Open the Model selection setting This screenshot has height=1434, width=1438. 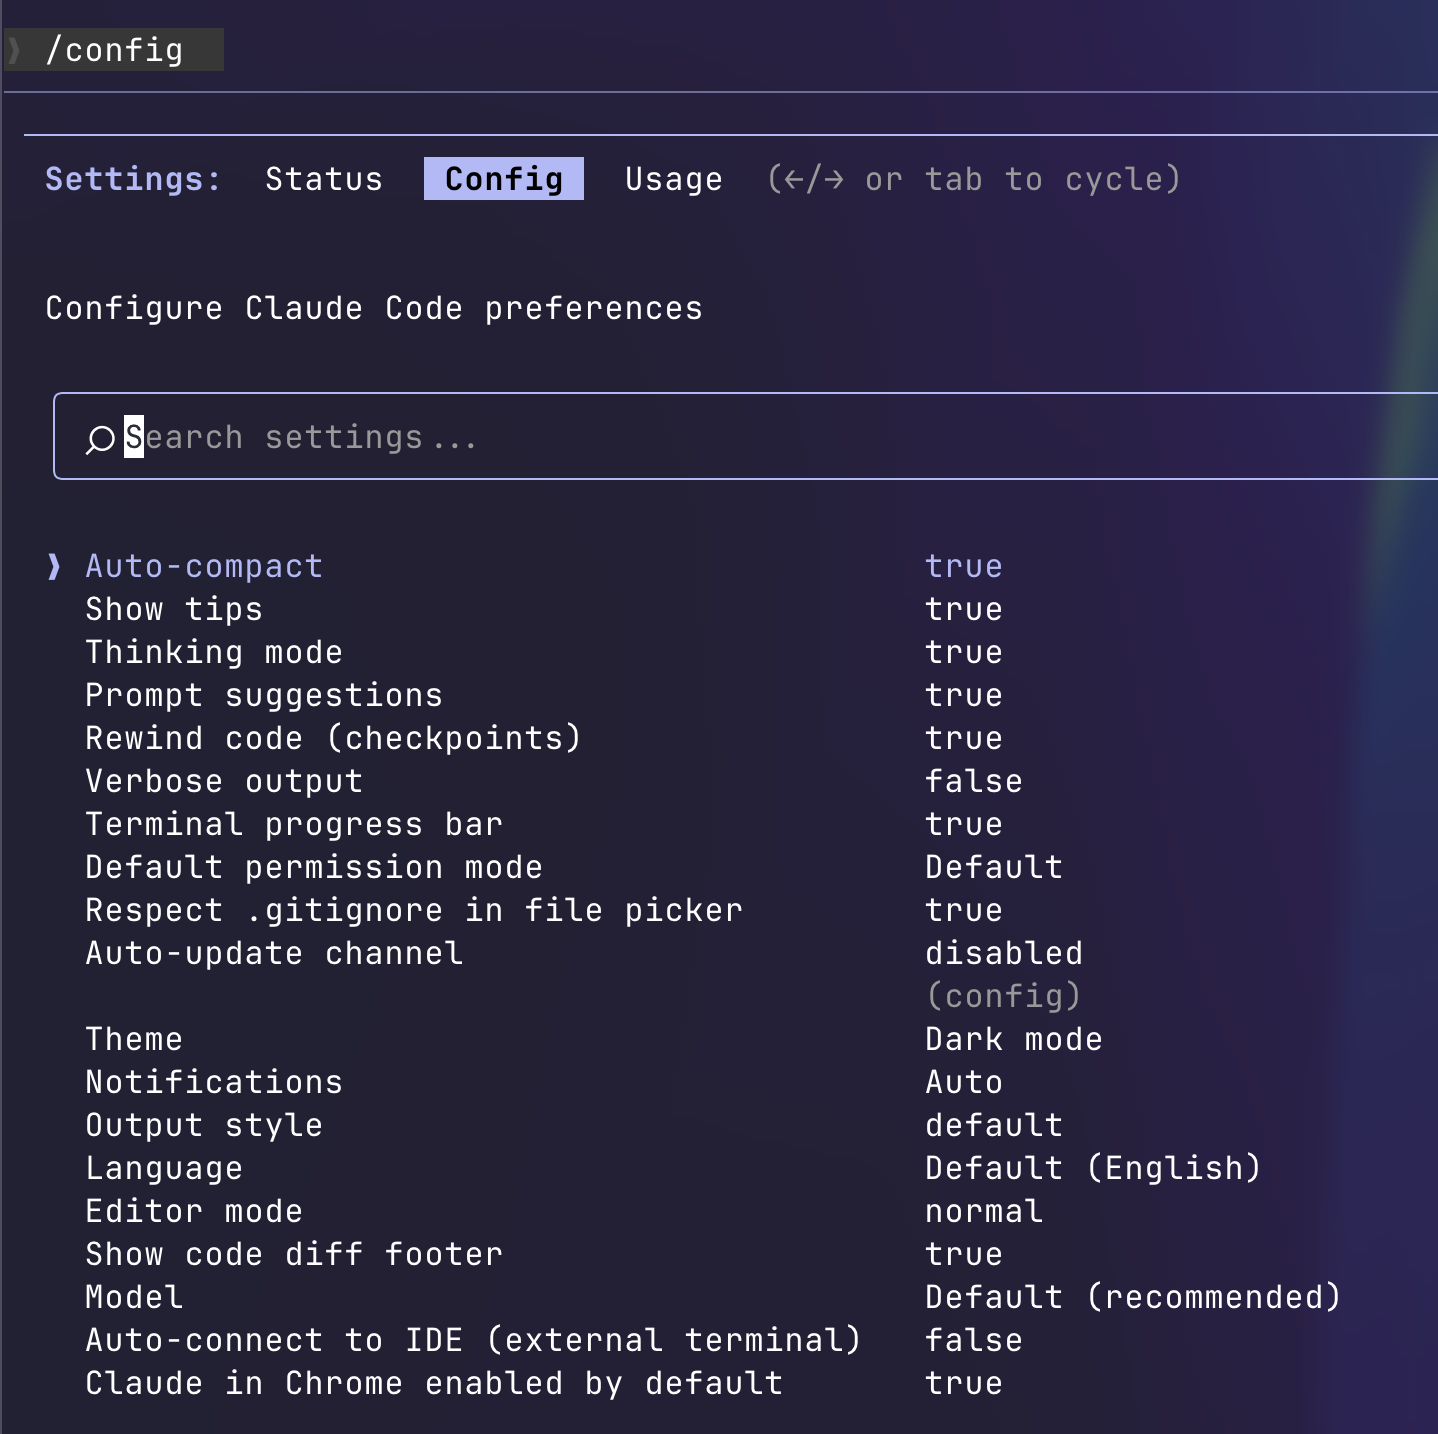134,1298
